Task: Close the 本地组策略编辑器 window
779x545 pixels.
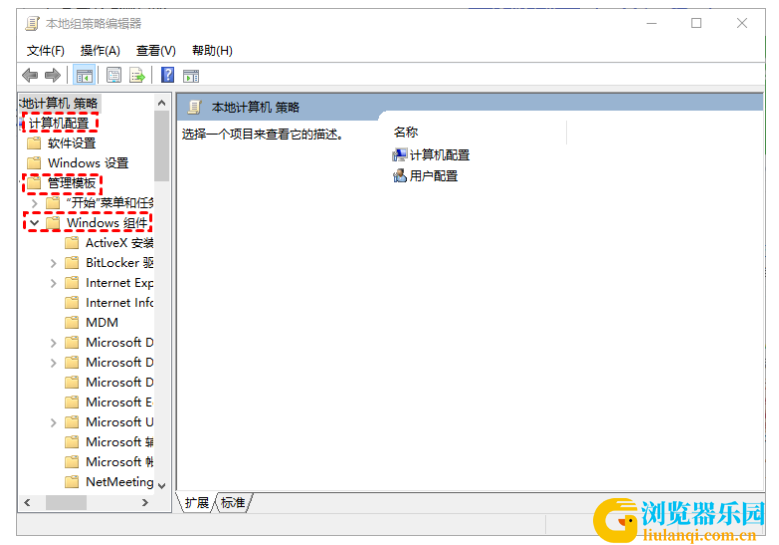Action: tap(742, 23)
